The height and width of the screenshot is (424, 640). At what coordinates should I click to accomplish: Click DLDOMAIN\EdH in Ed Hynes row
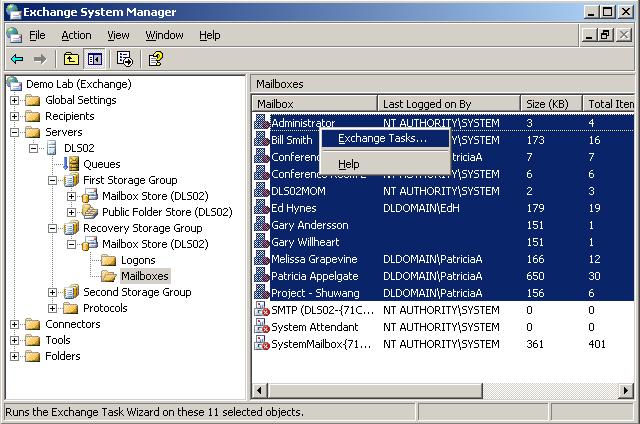(x=421, y=208)
